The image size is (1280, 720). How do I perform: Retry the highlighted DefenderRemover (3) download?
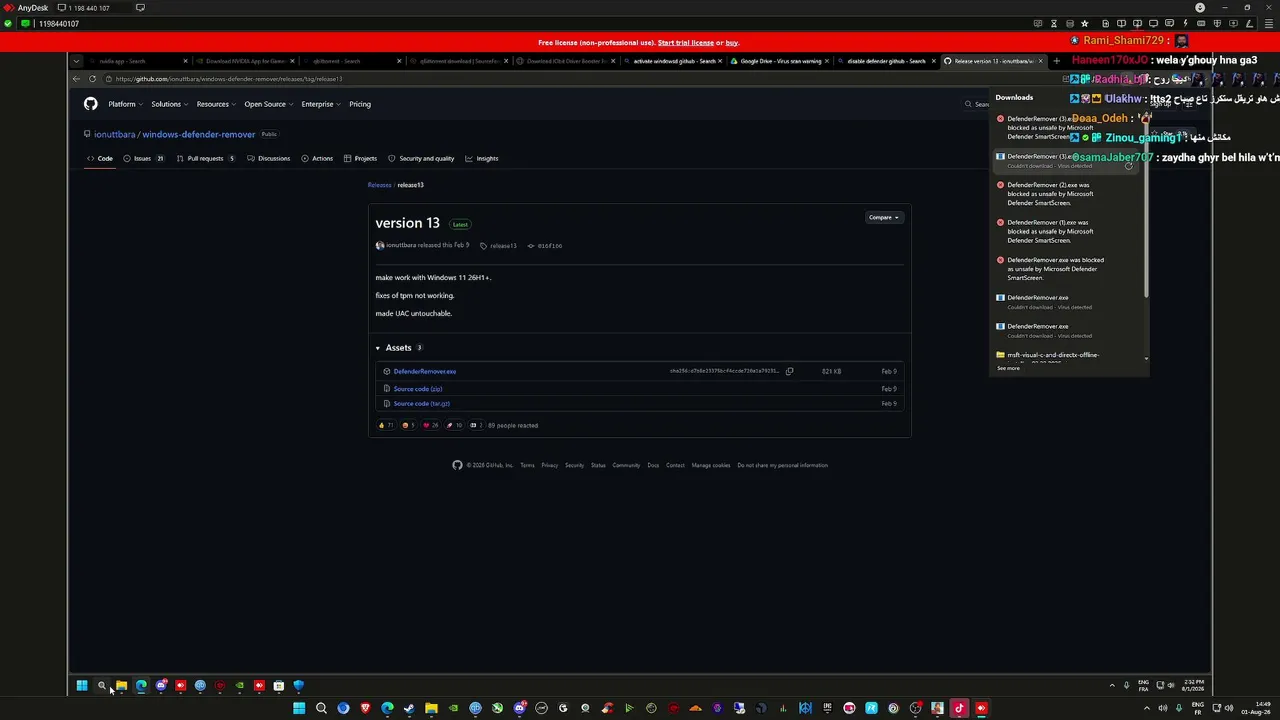1129,166
